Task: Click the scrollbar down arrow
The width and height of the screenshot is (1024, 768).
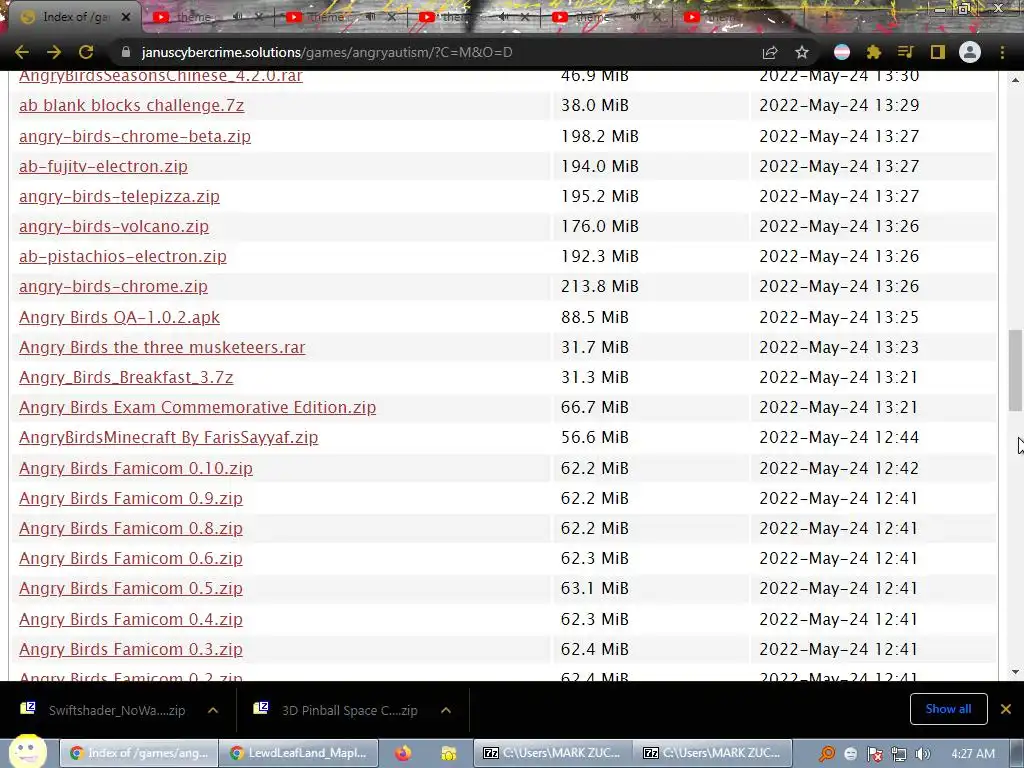Action: pyautogui.click(x=1015, y=671)
